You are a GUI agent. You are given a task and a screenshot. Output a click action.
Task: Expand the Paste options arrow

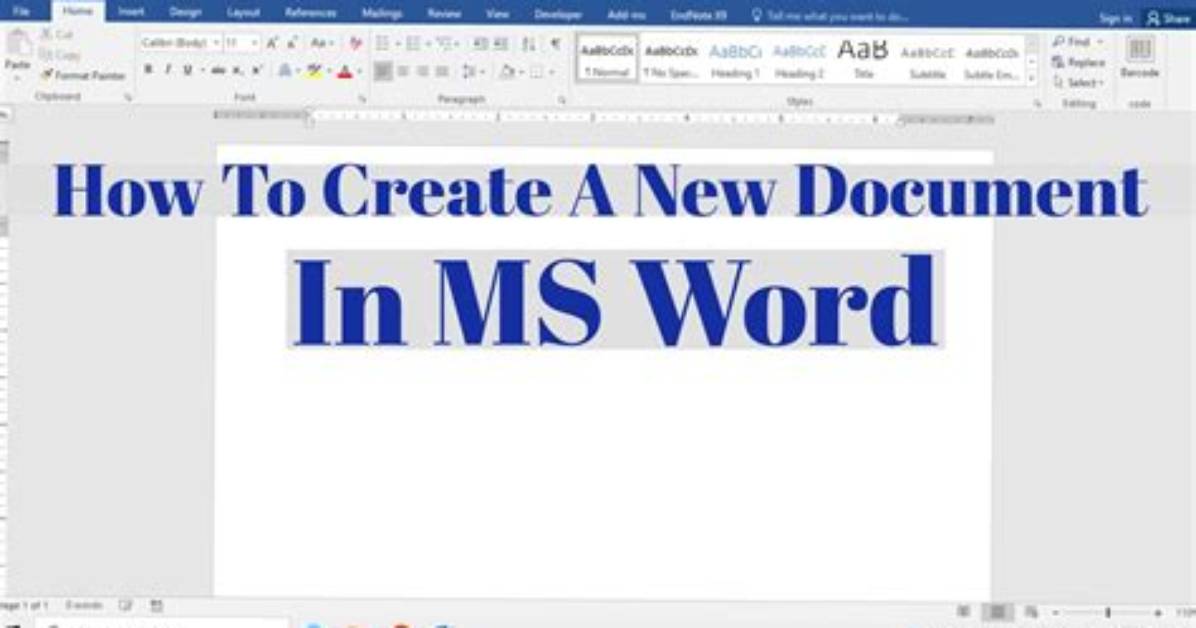tap(18, 79)
